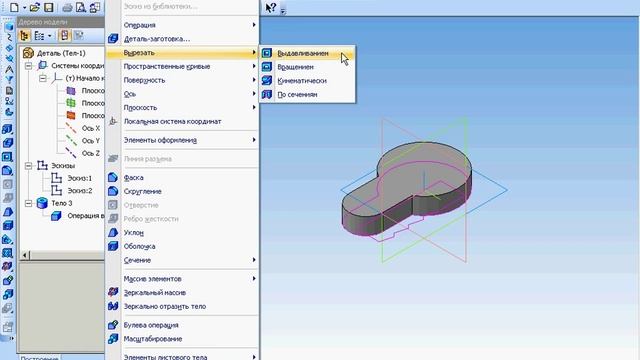Collapse the Системы координат tree node
Screen dimensions: 640x360
[28, 66]
